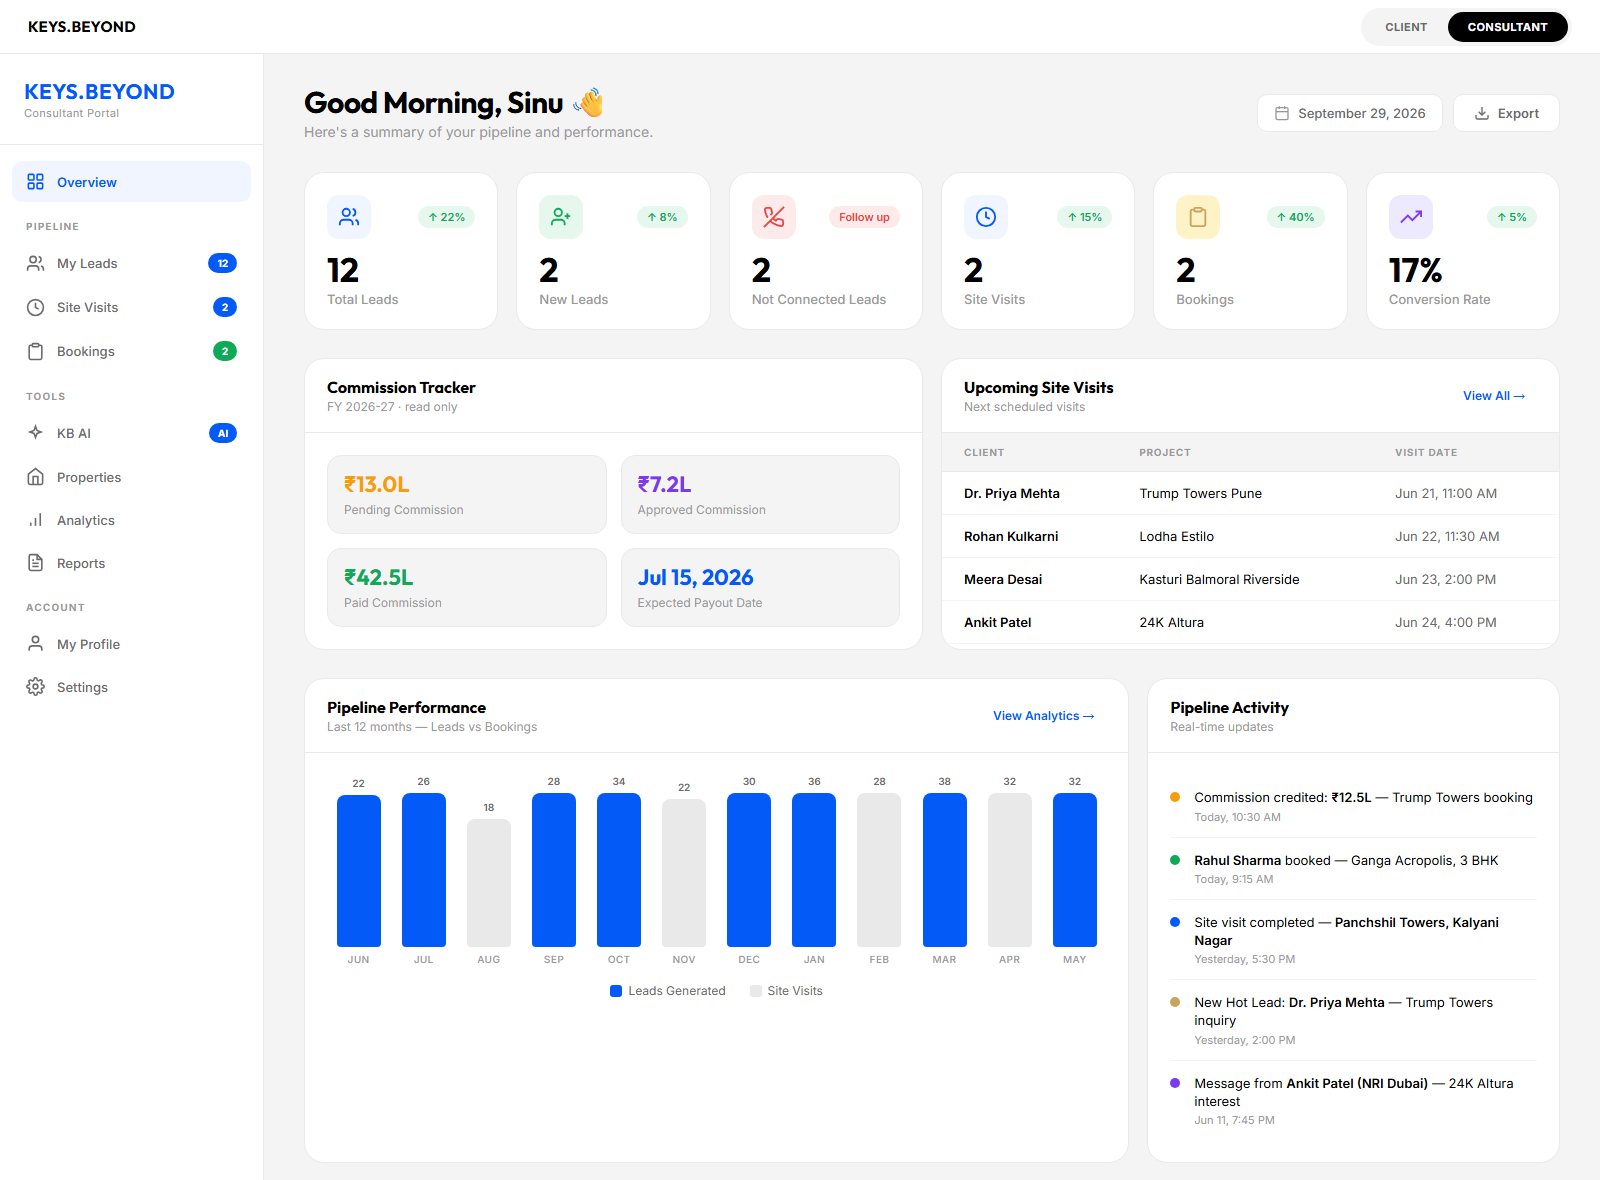Go to Site Visits in sidebar
Image resolution: width=1600 pixels, height=1180 pixels.
[x=131, y=307]
